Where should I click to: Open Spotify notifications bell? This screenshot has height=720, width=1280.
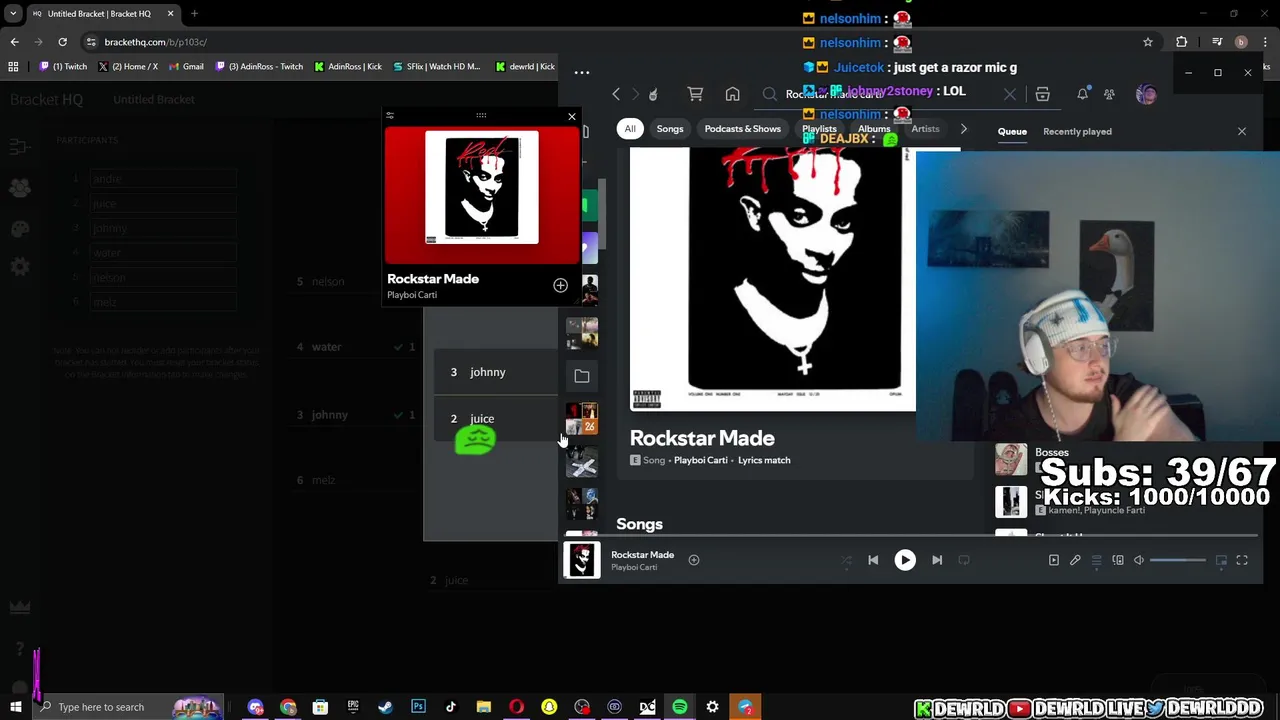point(1082,94)
